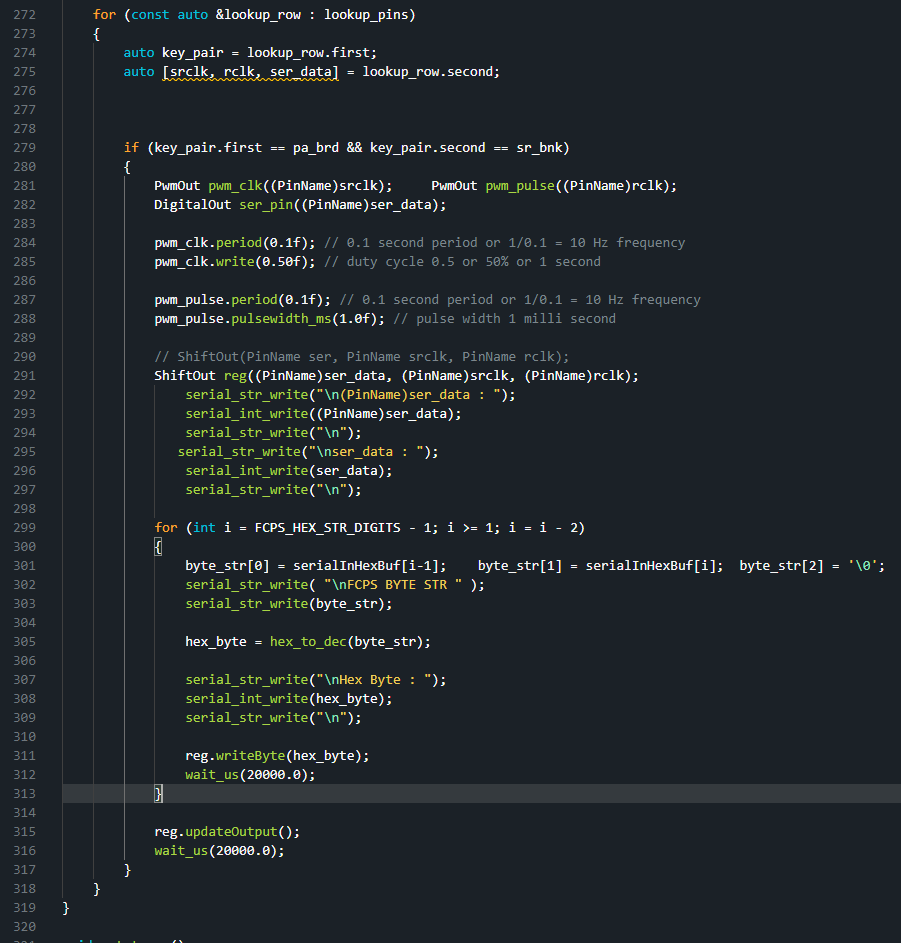Place cursor on 'lookup_pins' in the for loop

coord(366,14)
